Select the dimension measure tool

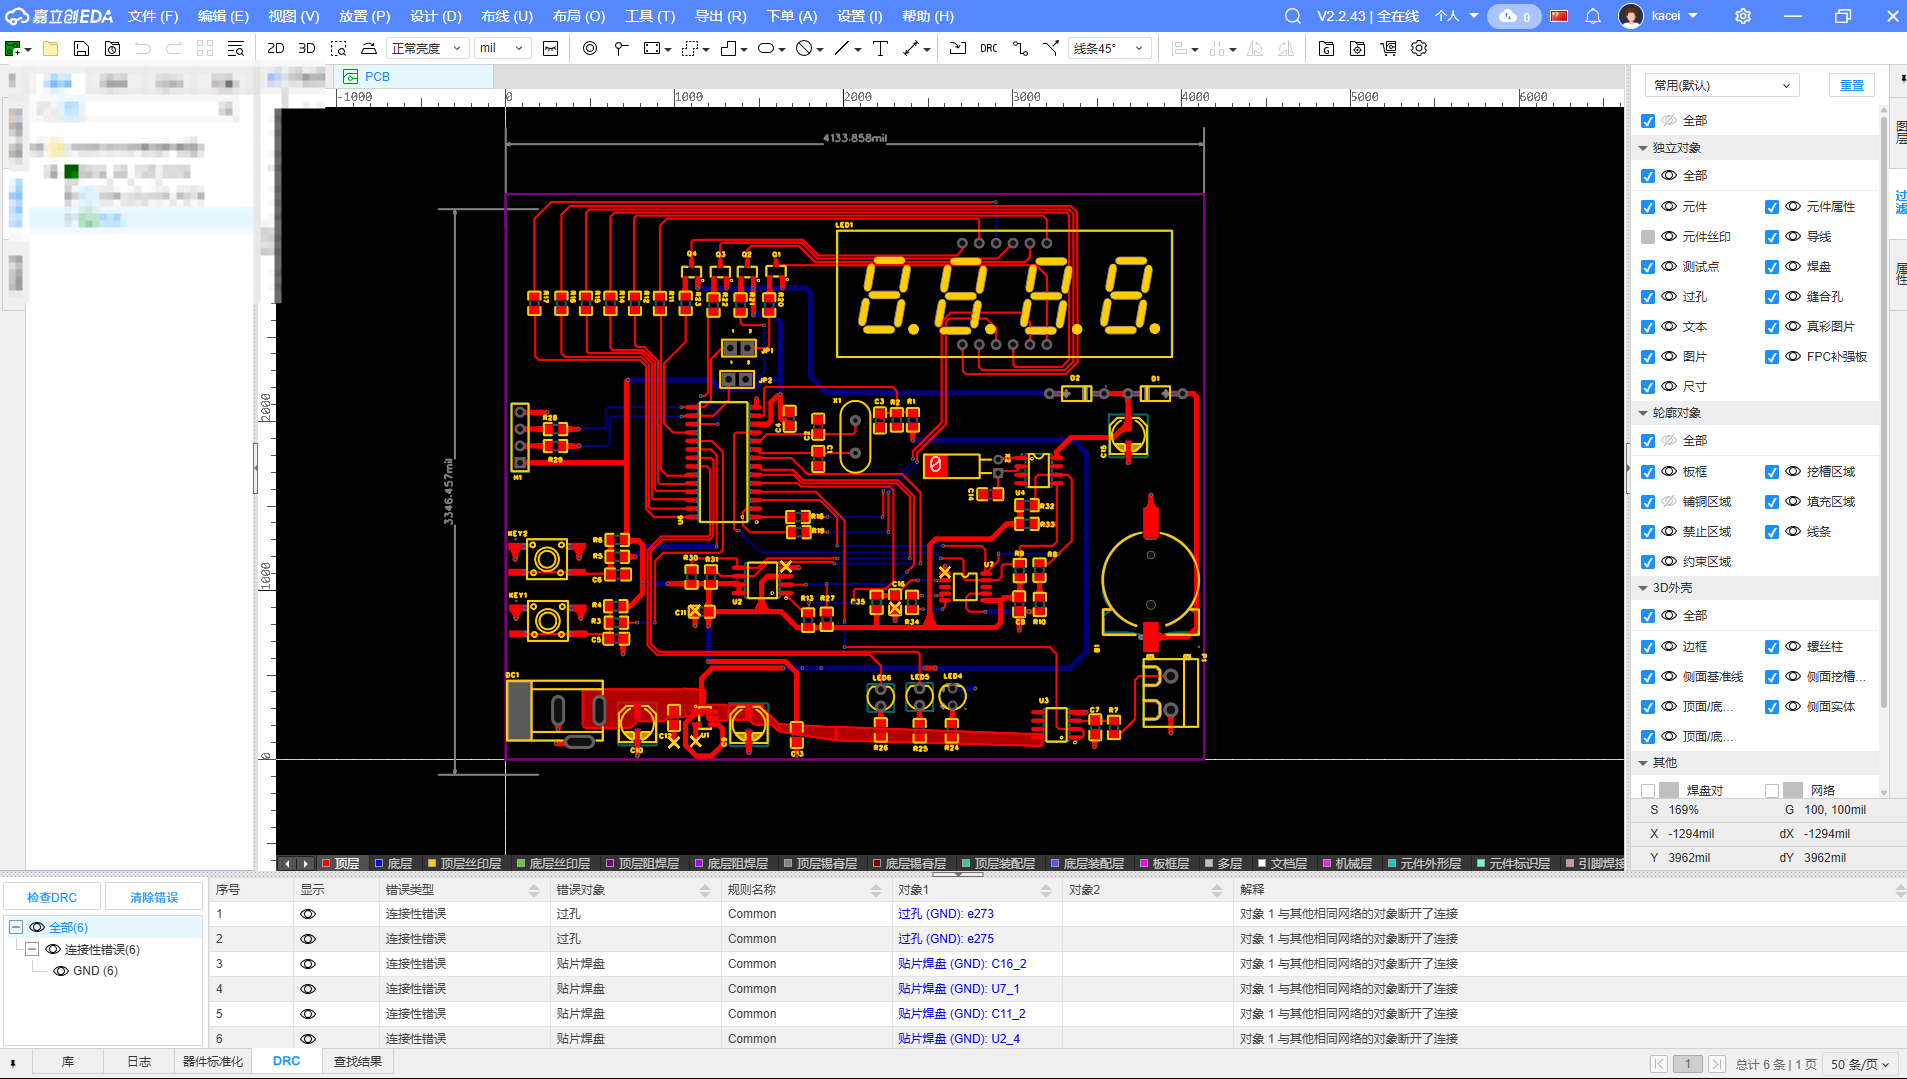pos(911,48)
